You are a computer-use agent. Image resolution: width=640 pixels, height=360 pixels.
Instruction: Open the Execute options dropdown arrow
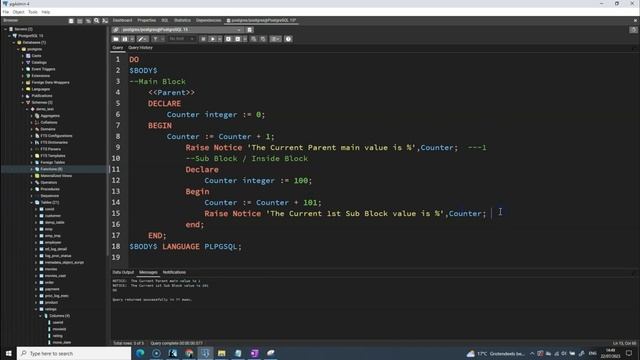220,39
